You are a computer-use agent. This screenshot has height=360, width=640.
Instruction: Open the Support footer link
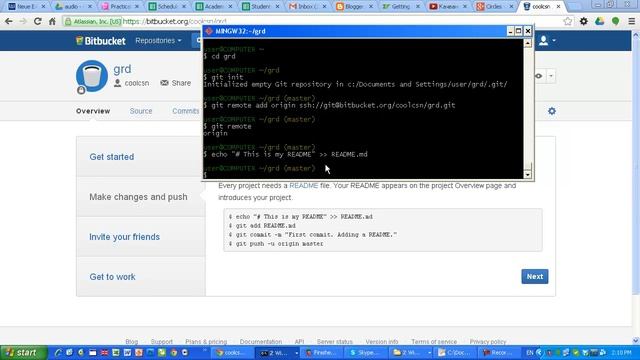click(162, 342)
